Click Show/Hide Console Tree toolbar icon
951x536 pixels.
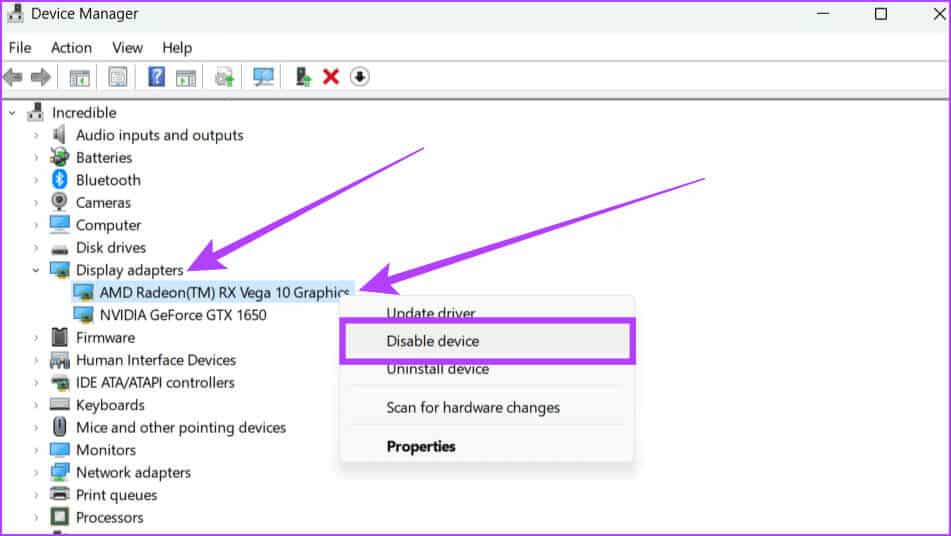coord(79,78)
